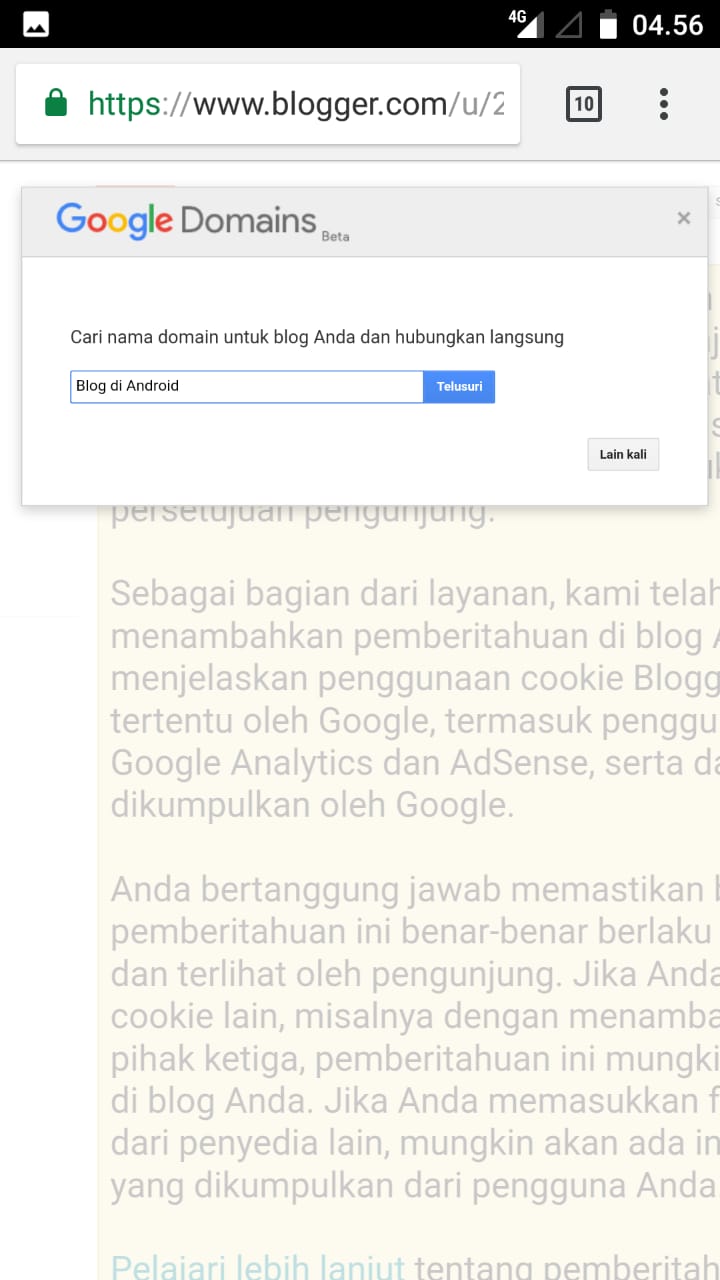This screenshot has width=720, height=1280.
Task: Open the Chrome tab switcher showing 10
Action: click(x=584, y=104)
